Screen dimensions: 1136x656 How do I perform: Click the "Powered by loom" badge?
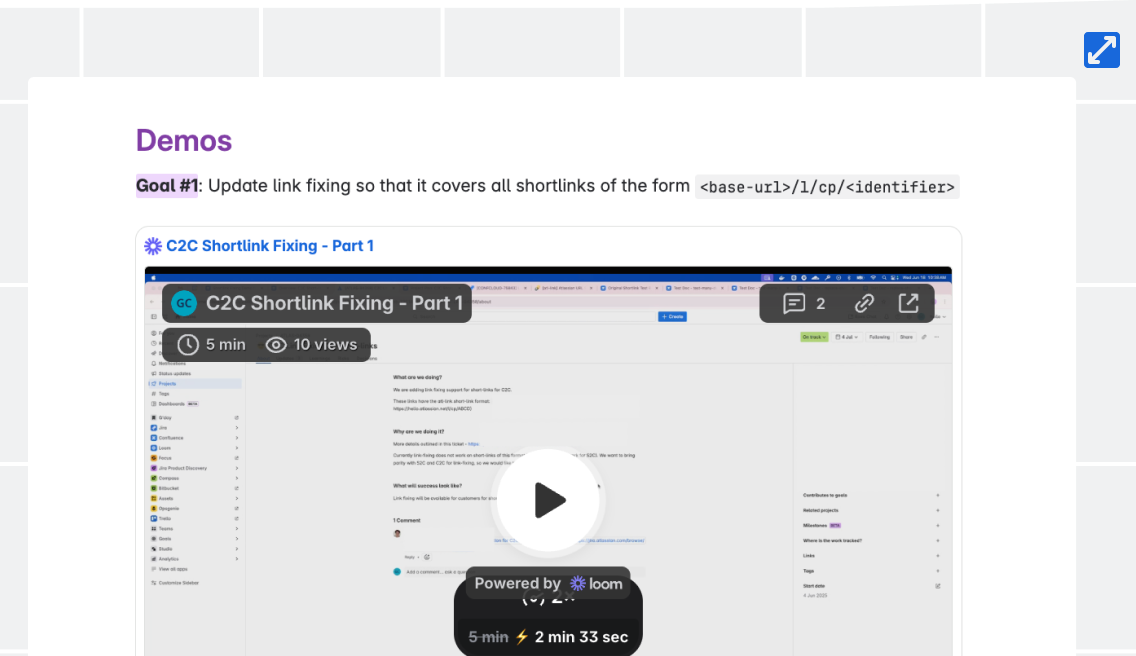pyautogui.click(x=548, y=584)
